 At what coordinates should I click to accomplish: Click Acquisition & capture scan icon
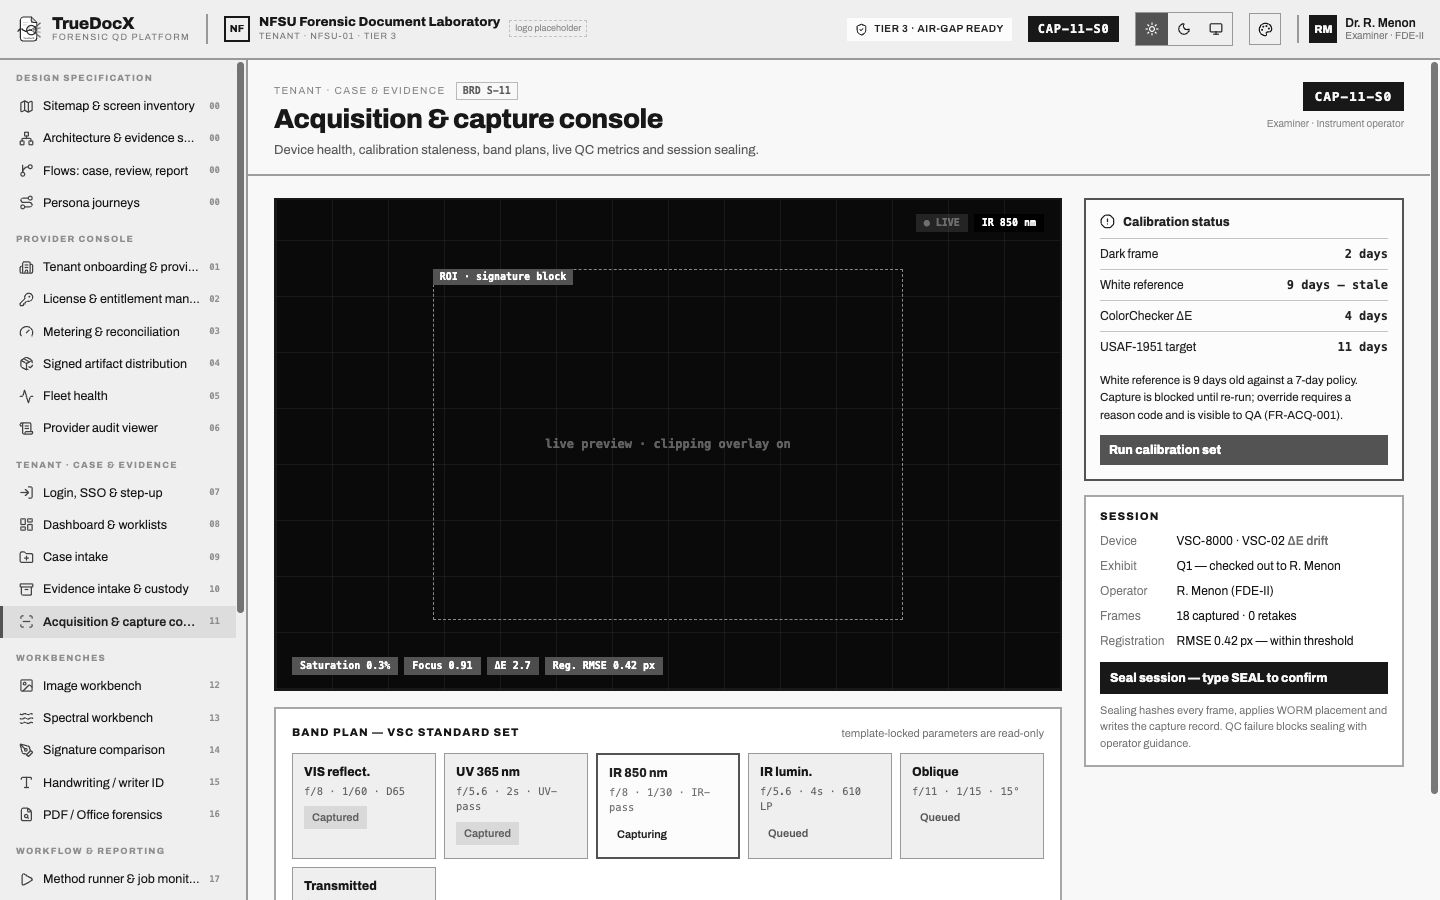27,622
